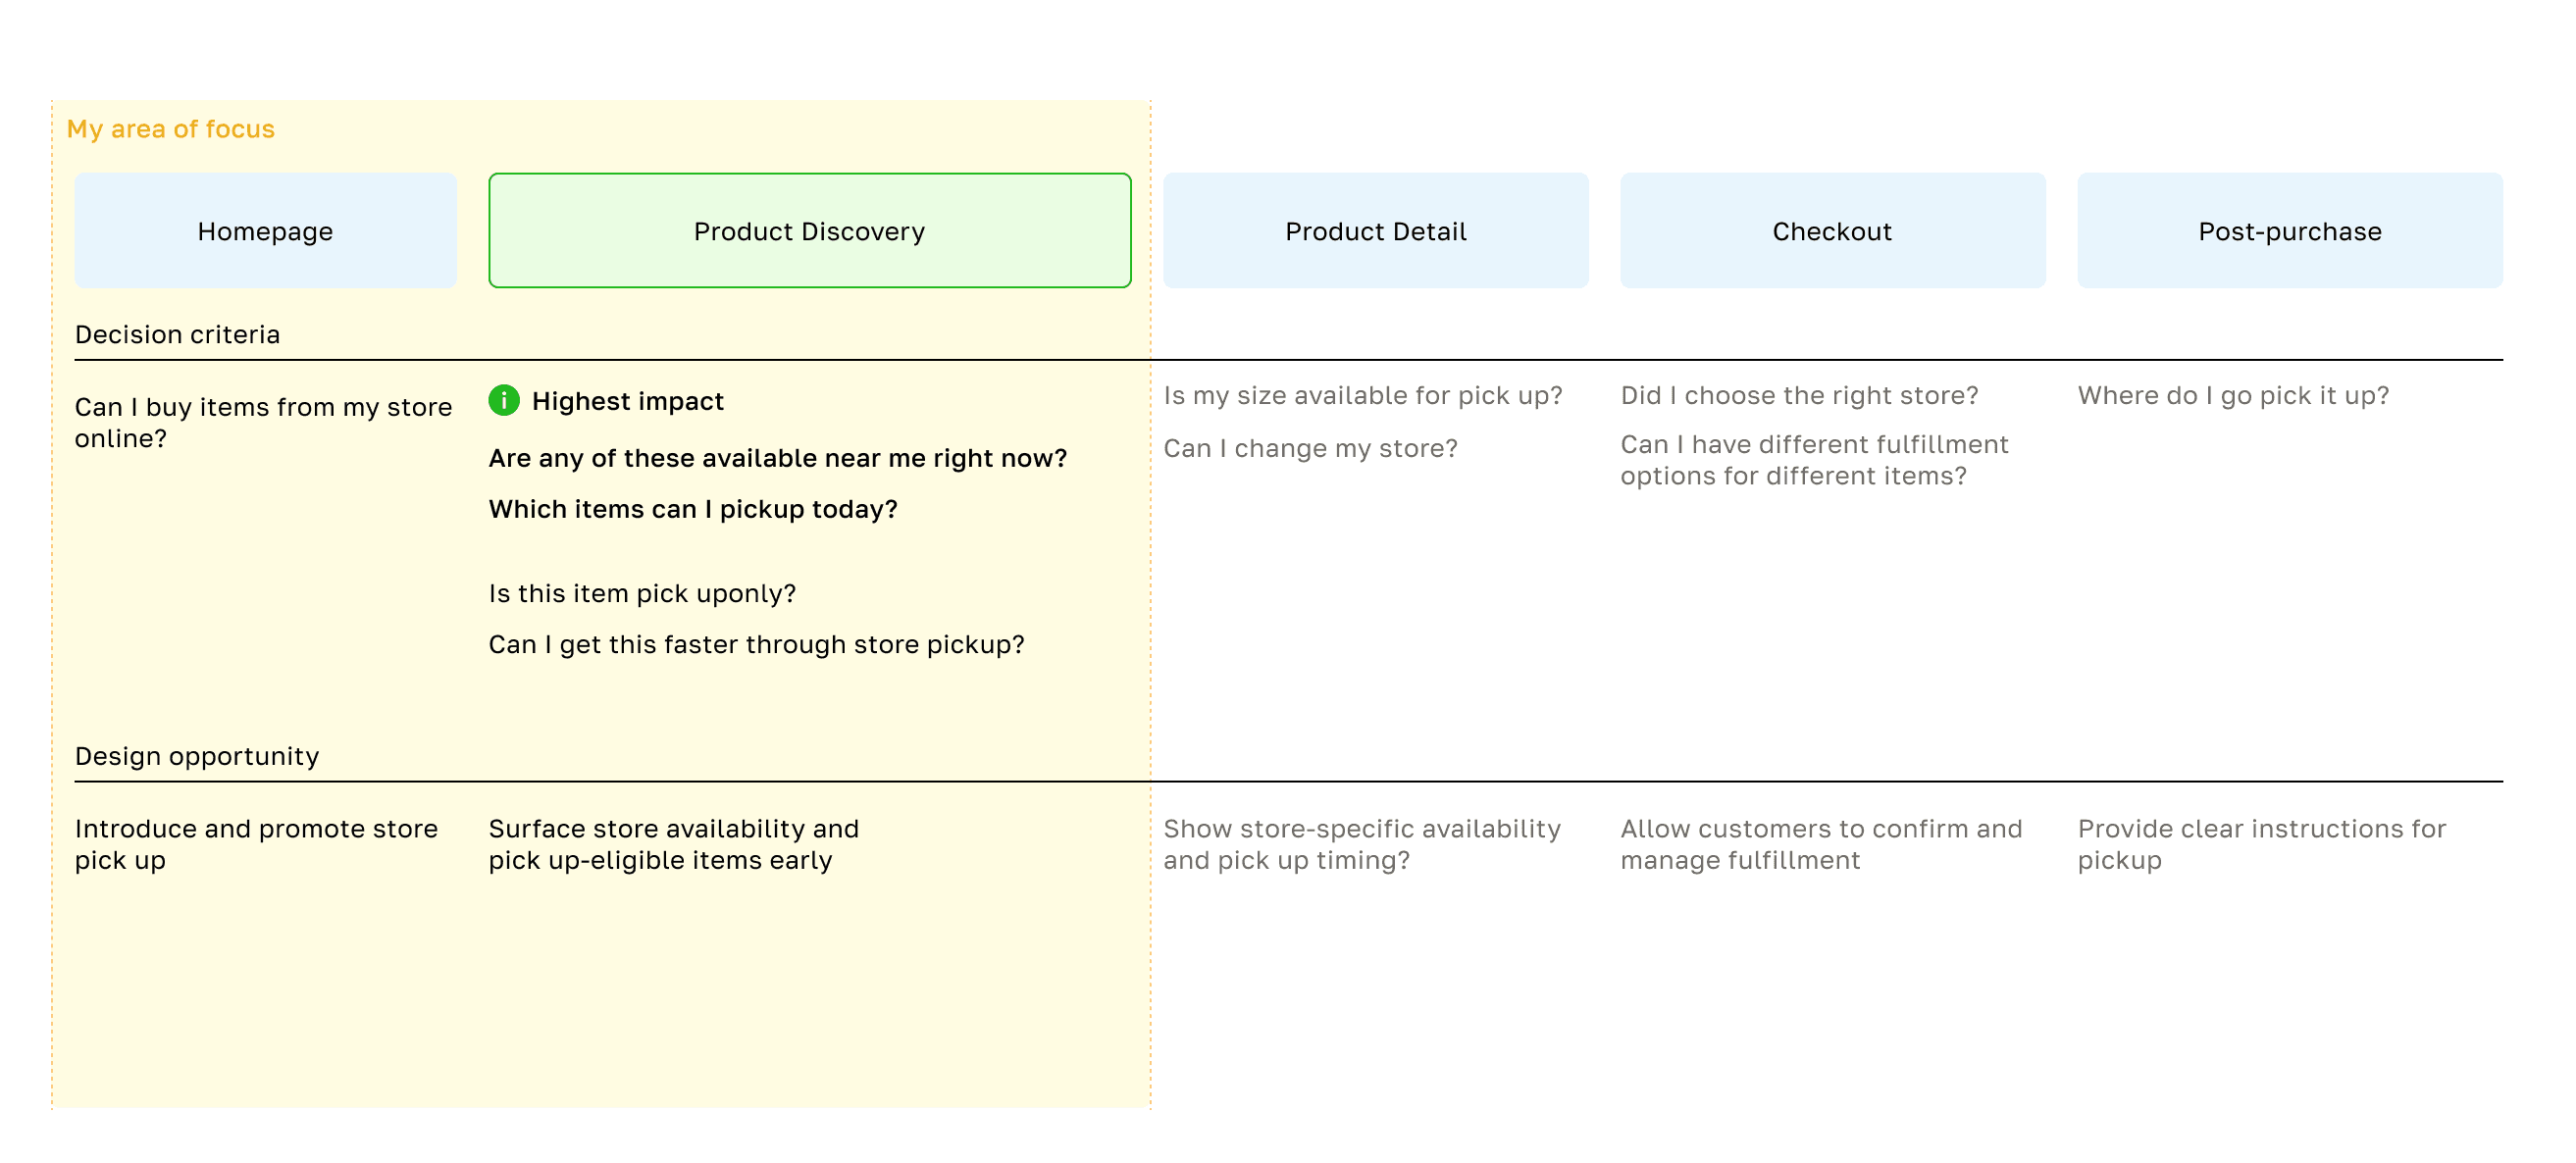Click 'Did I choose the right store?'

point(1799,396)
